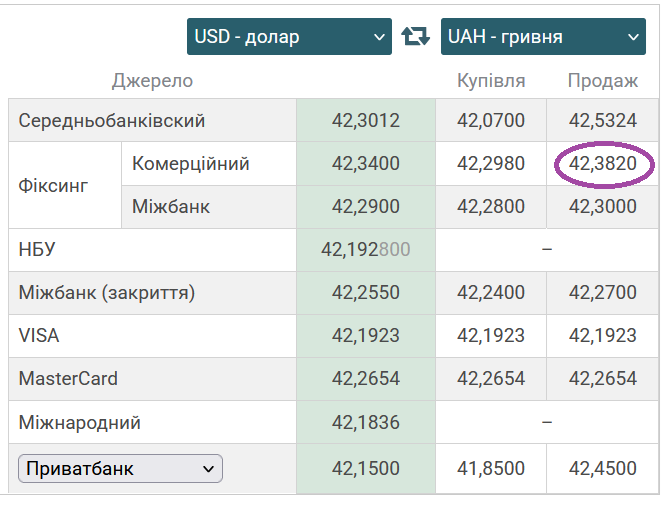
Task: Click Приватбанк buy rate 41,8500
Action: pos(491,468)
